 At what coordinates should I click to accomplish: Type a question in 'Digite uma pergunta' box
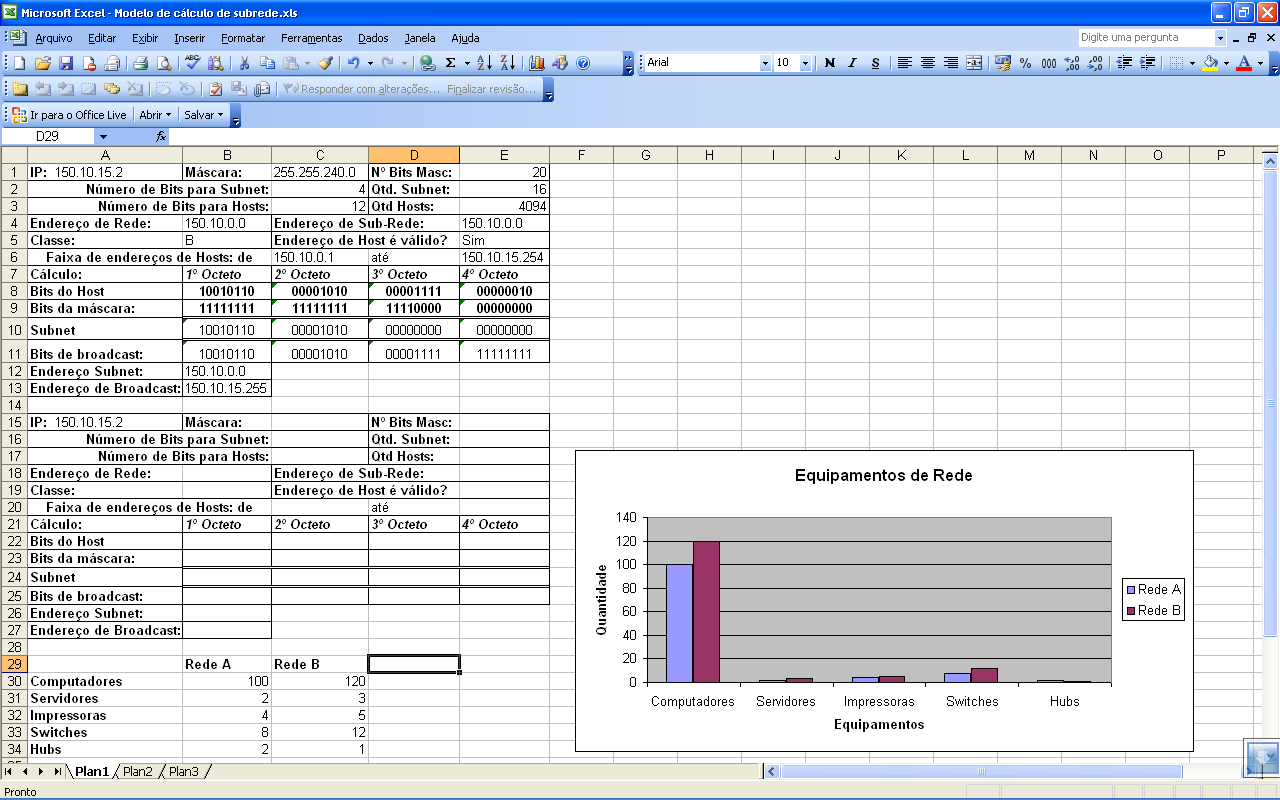pyautogui.click(x=1146, y=38)
